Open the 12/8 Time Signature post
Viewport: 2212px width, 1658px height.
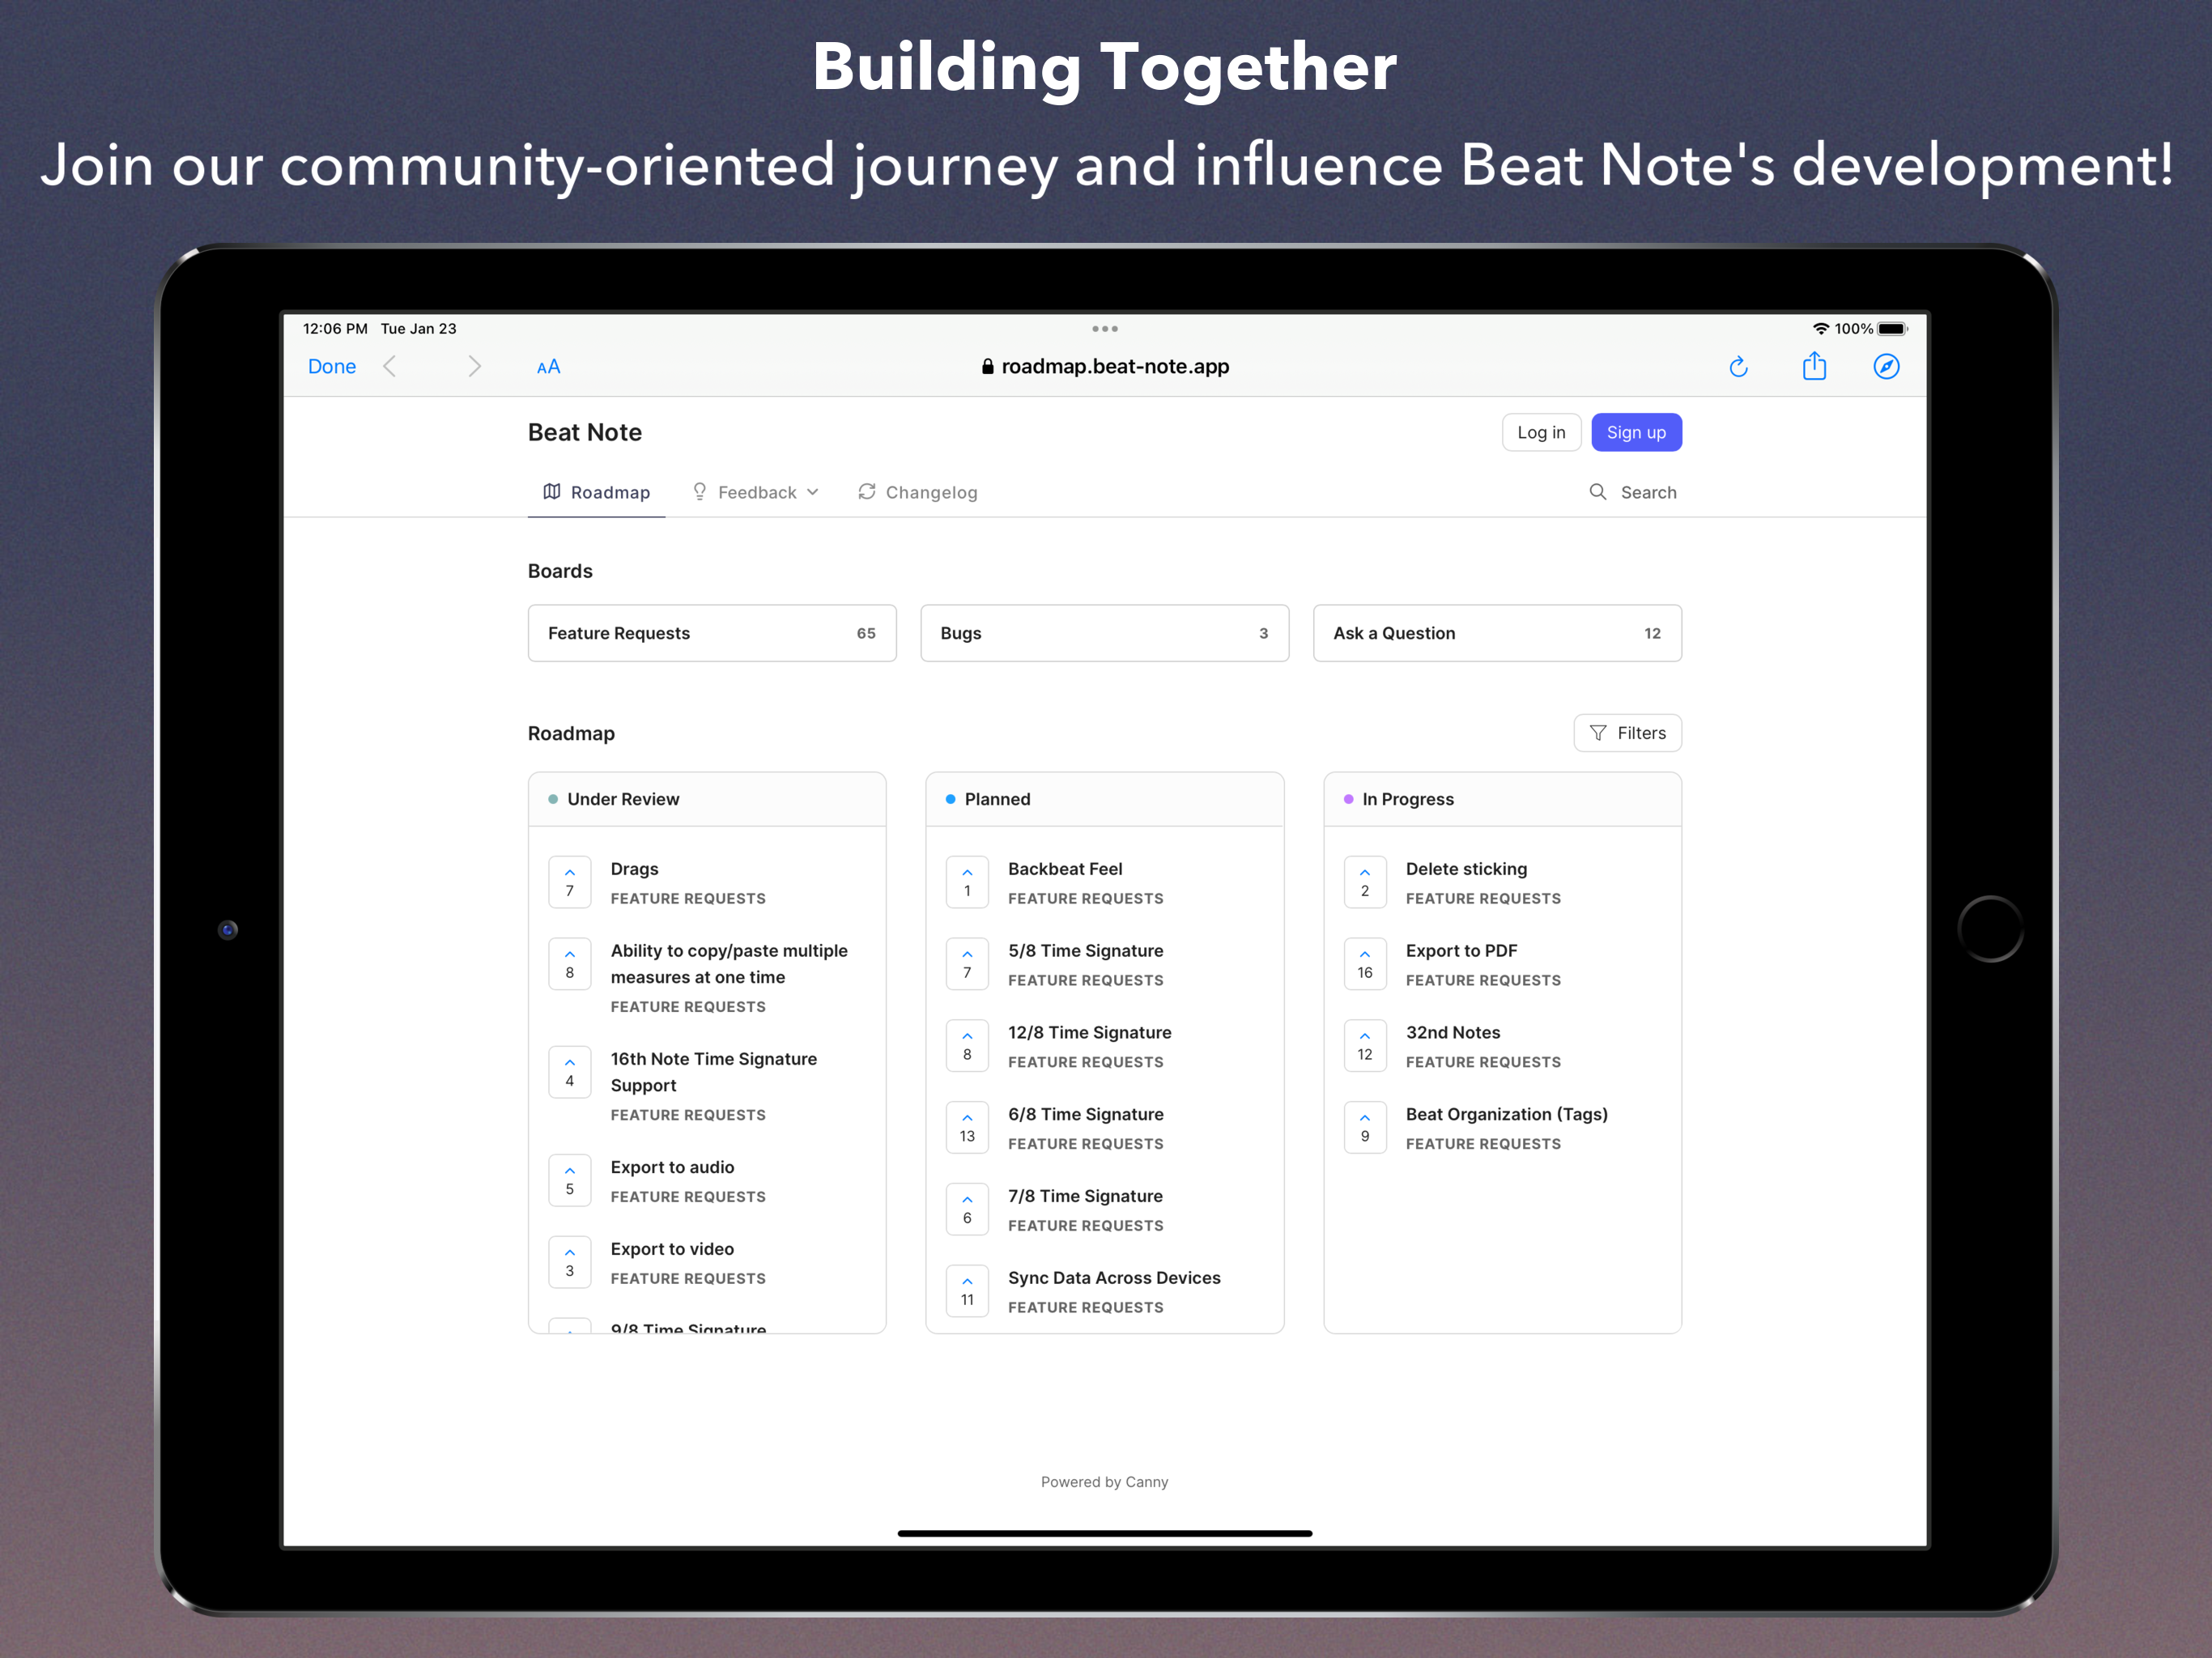[x=1090, y=1033]
